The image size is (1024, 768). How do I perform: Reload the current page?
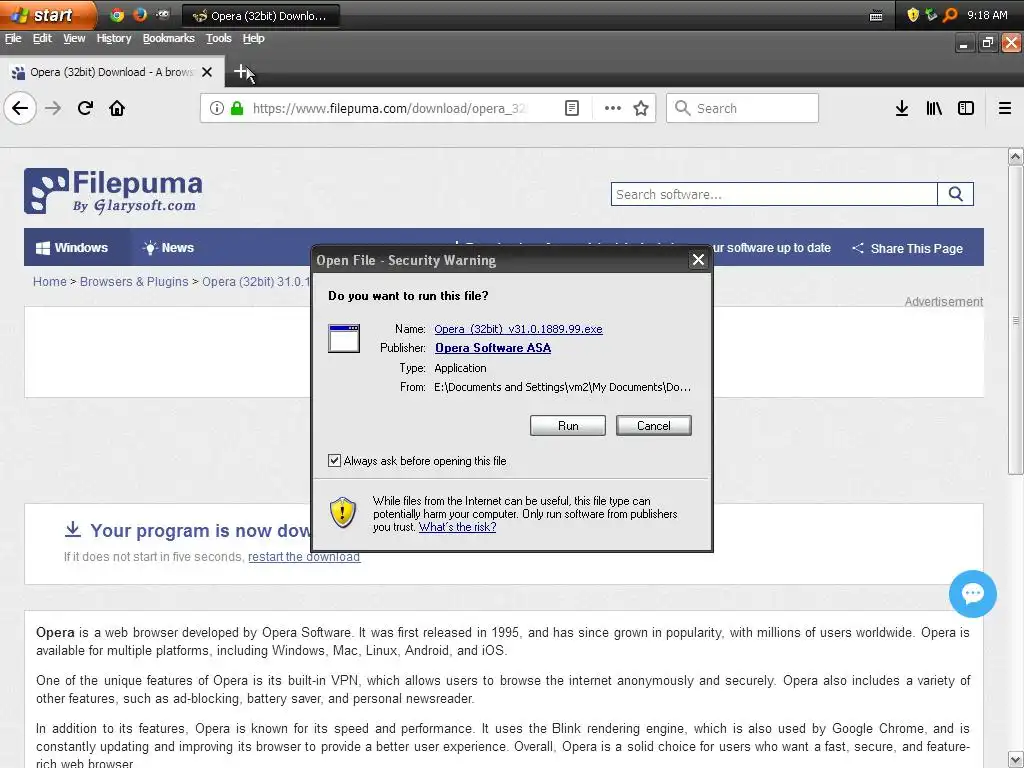(85, 108)
